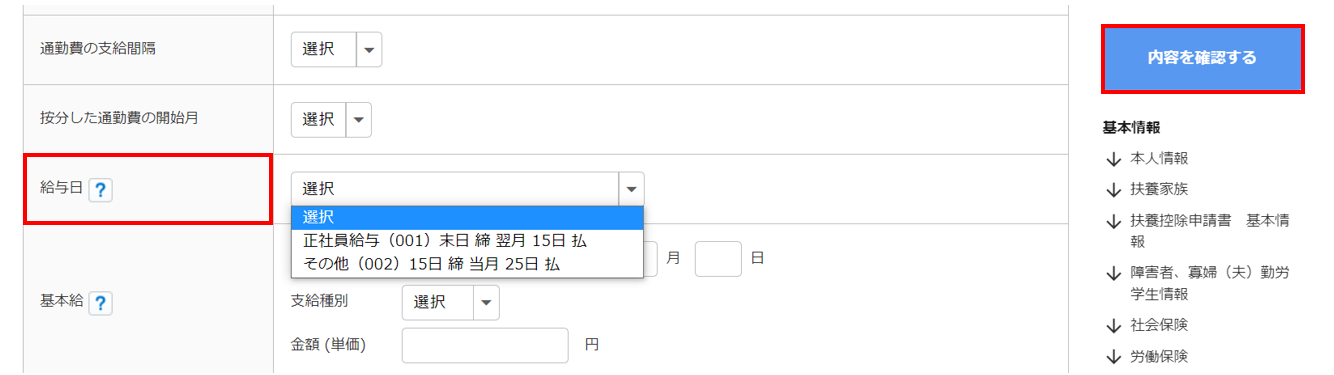
Task: Choose the highlighted 選択 list option
Action: point(467,217)
